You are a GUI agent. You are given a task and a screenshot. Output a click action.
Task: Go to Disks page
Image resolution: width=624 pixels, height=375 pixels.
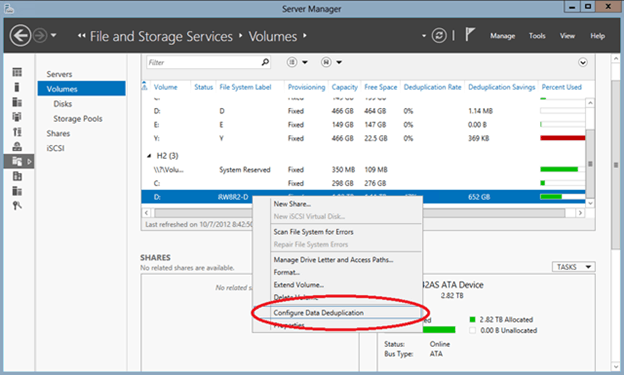click(63, 104)
